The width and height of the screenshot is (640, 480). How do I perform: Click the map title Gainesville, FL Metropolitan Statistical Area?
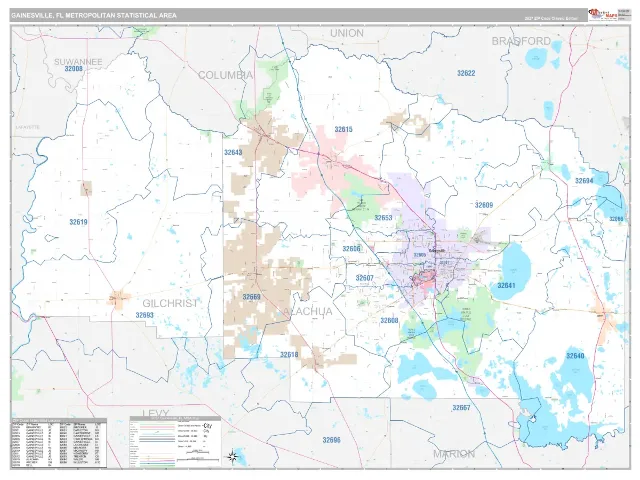pos(94,16)
